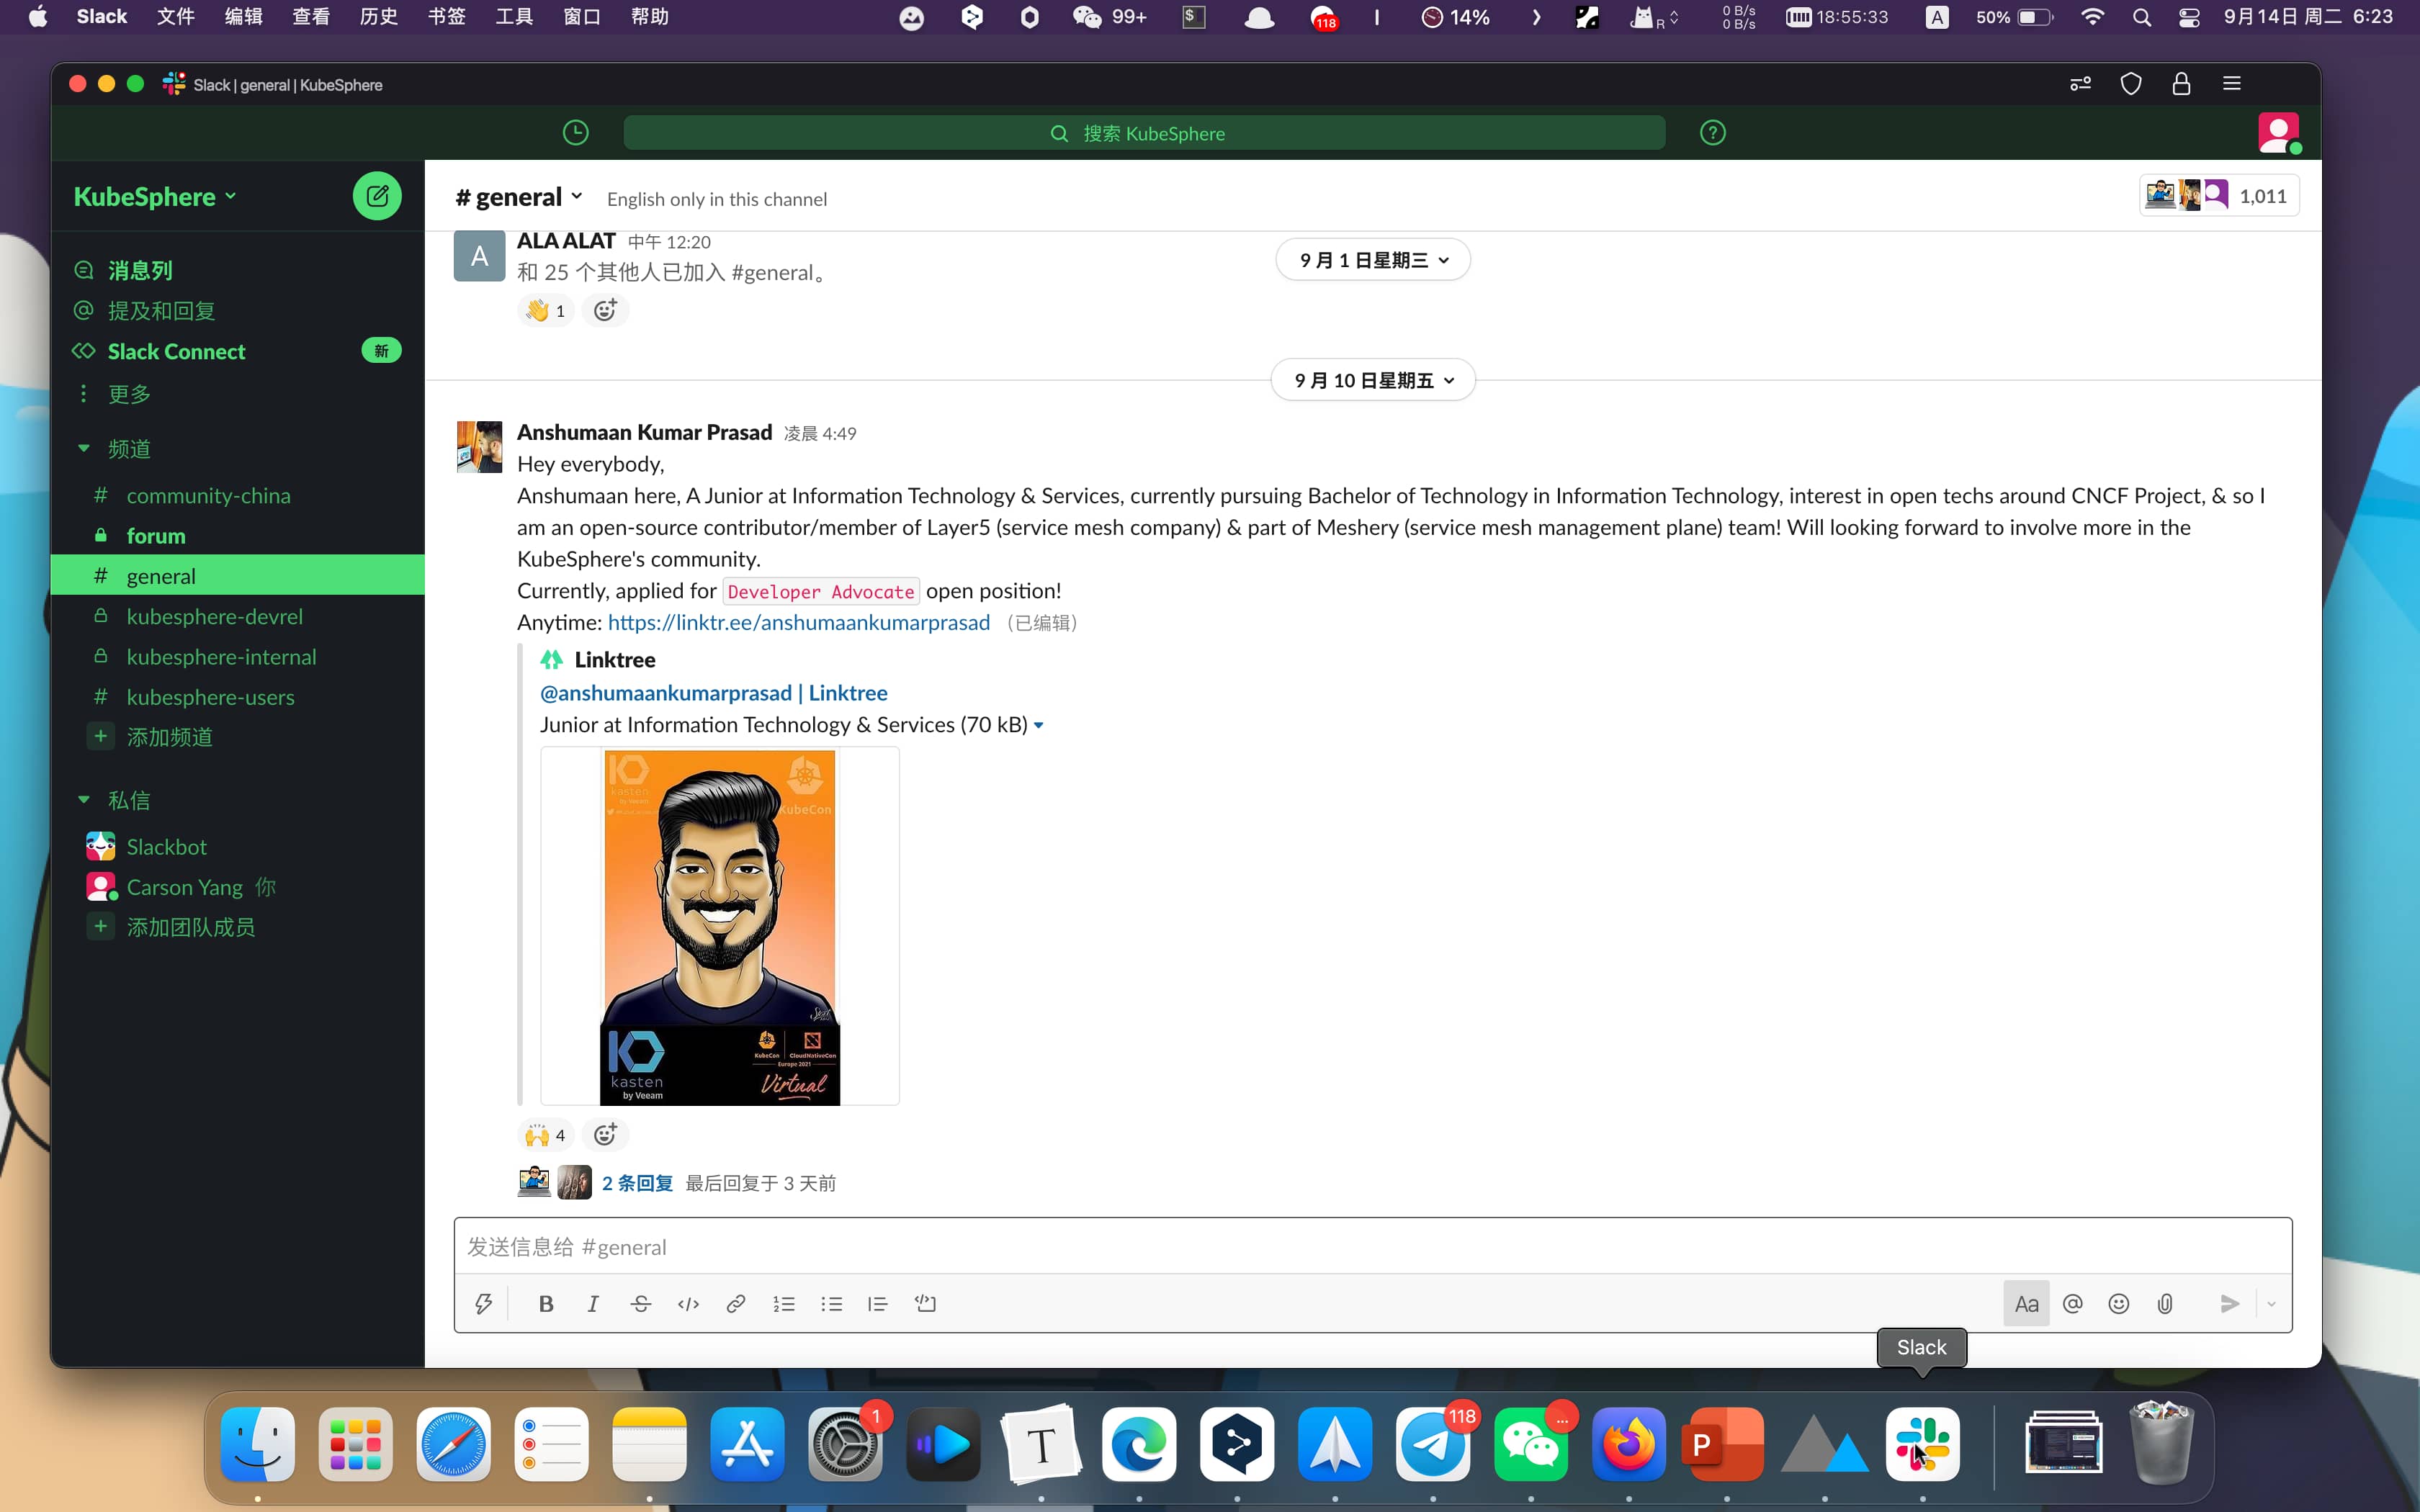
Task: Toggle code block formatting
Action: [926, 1303]
